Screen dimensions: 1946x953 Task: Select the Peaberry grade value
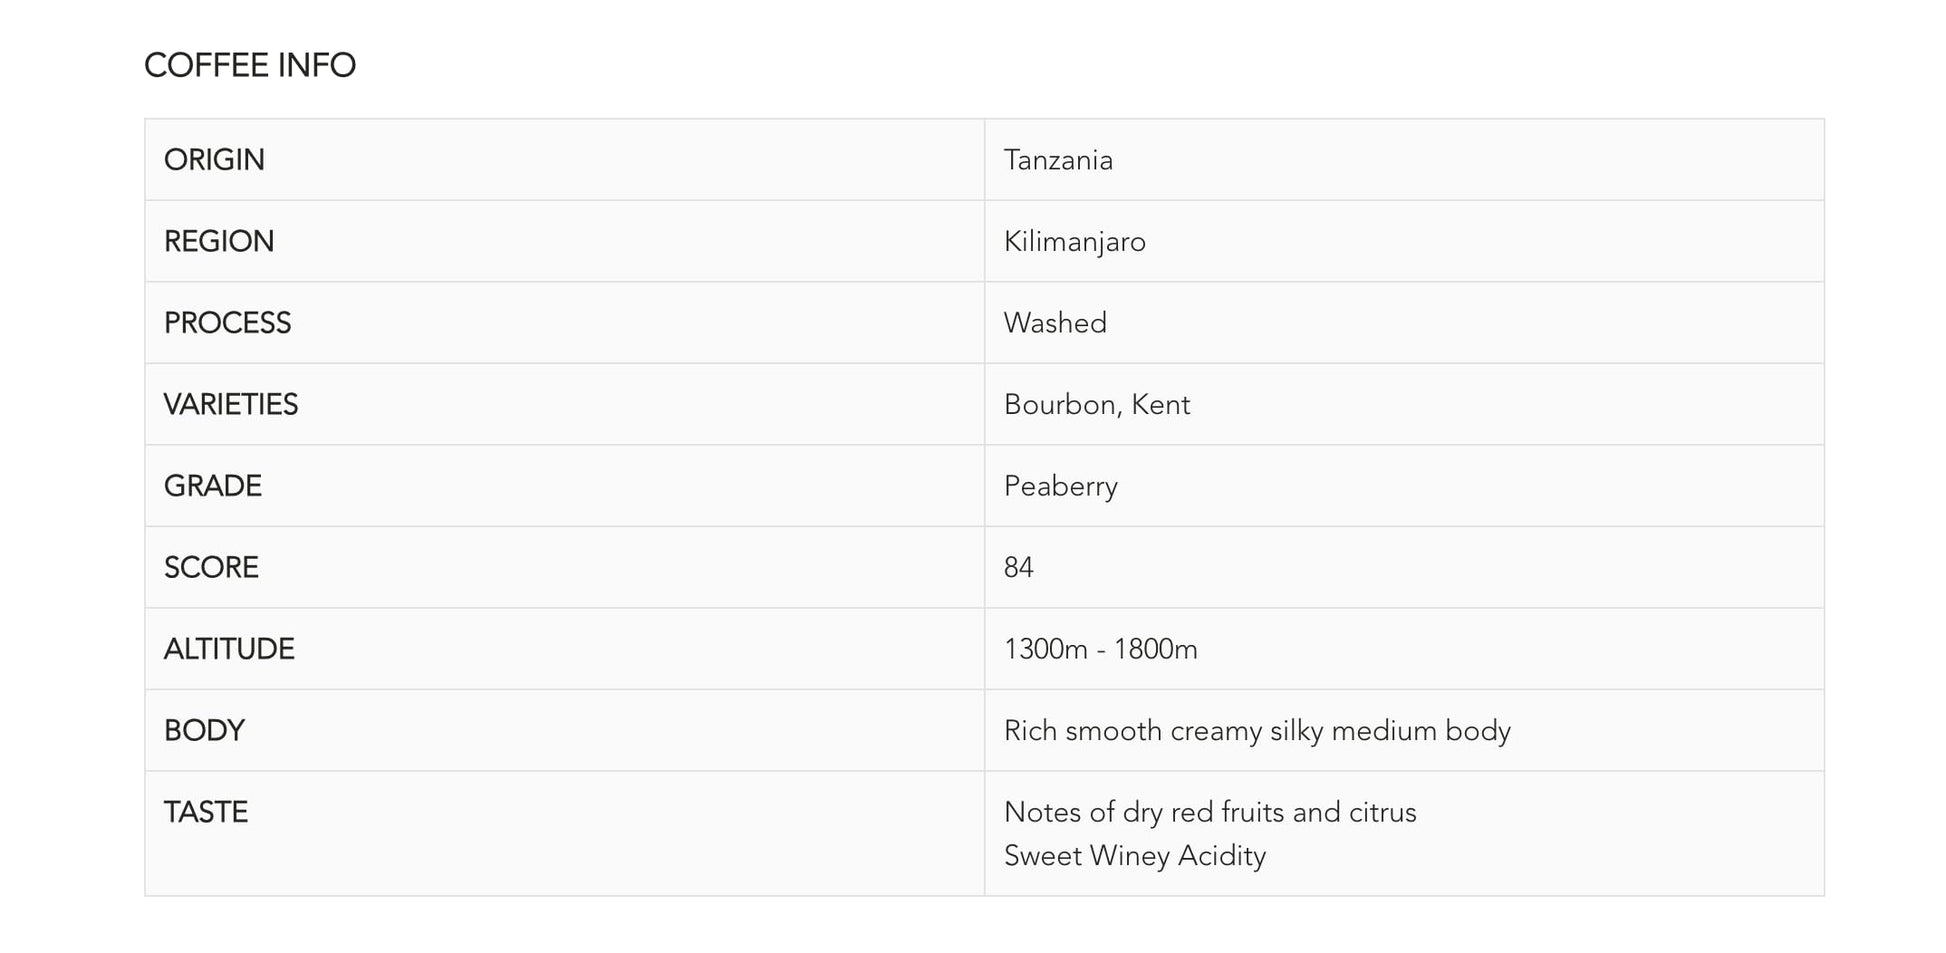(x=1060, y=486)
